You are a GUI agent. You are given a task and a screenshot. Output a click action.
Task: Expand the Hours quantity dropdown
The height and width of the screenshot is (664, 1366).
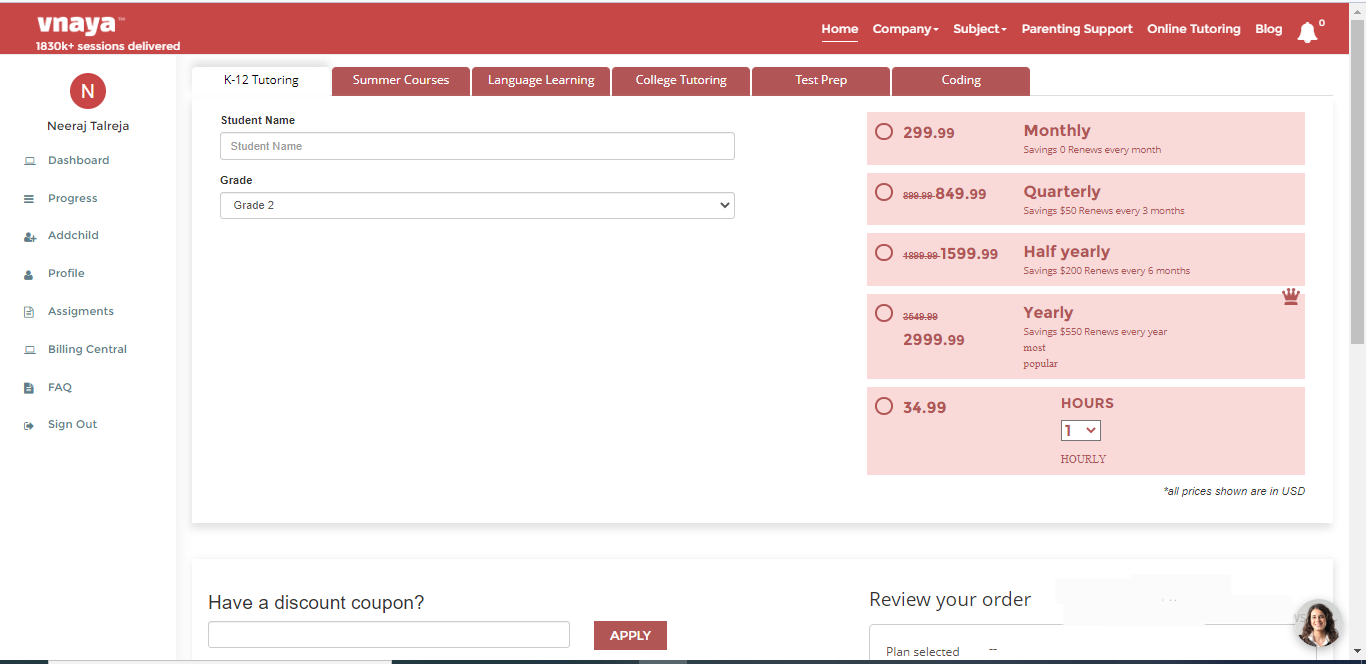click(x=1080, y=431)
